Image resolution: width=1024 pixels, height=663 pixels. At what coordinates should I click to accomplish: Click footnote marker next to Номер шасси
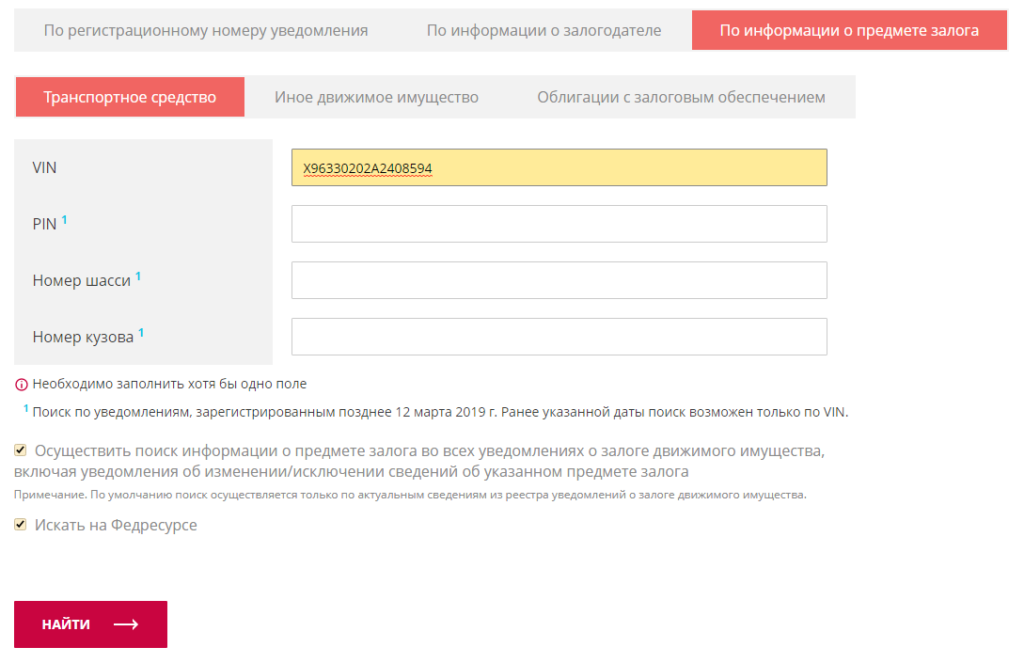138,276
